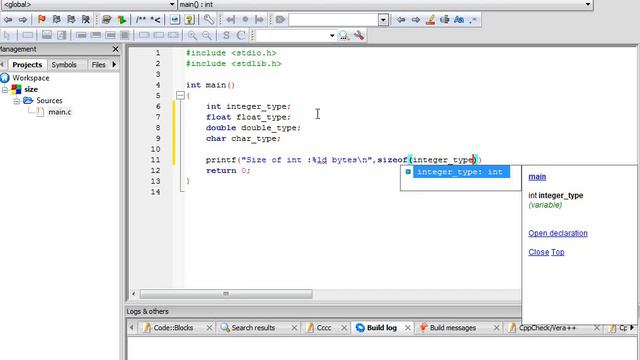640x360 pixels.
Task: Run the ThreadSearch magnifier icon
Action: (344, 36)
